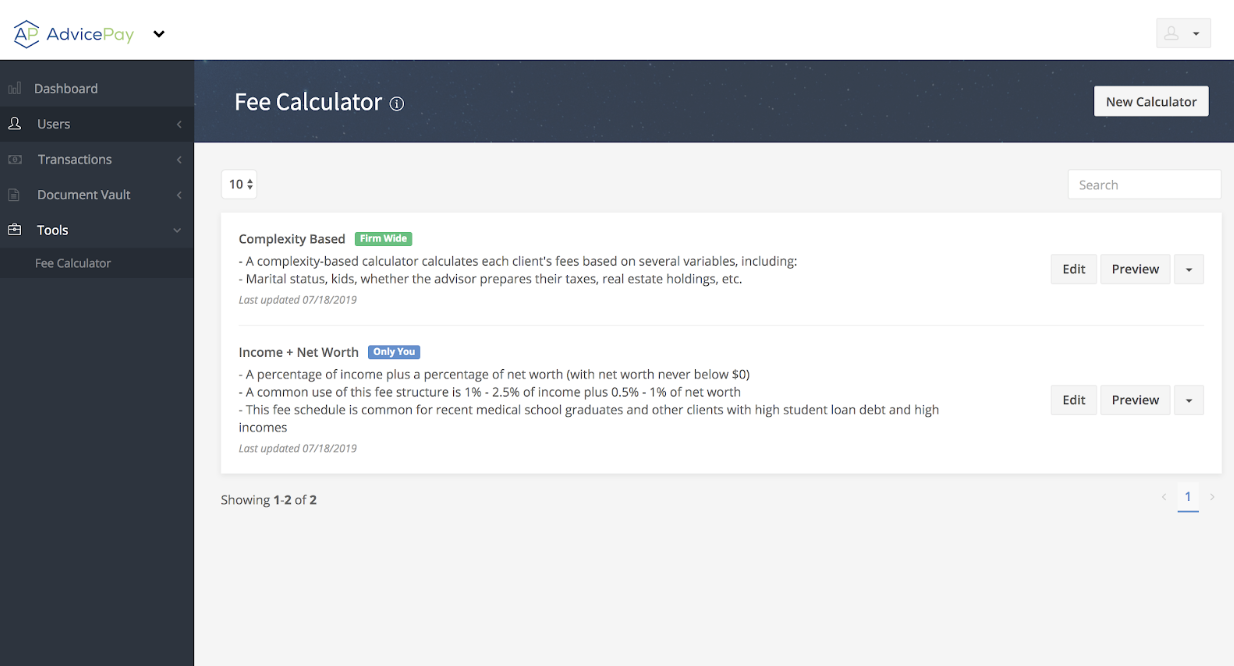Click the previous page left arrow

click(1163, 496)
